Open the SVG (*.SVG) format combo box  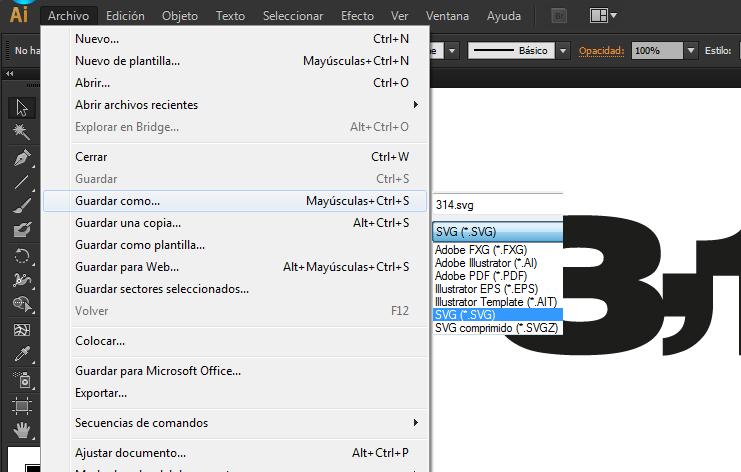tap(498, 232)
